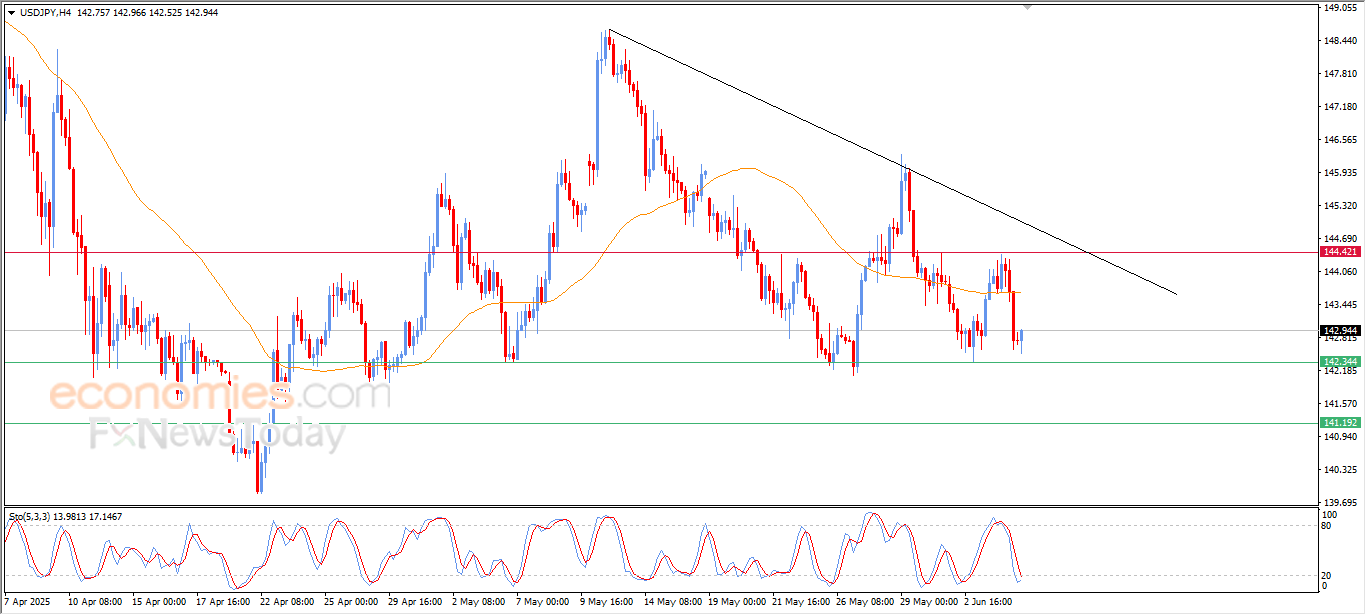This screenshot has height=615, width=1366.
Task: Click the black current price tag 142.944 on axis
Action: (1338, 330)
